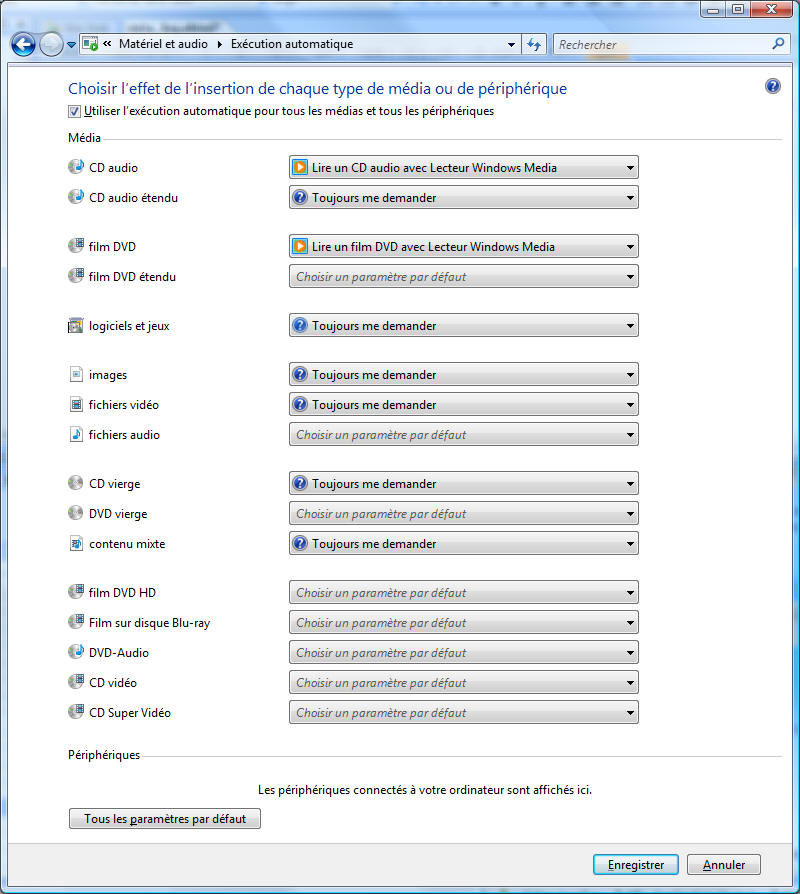Open help via the question mark icon
Image resolution: width=800 pixels, height=894 pixels.
(x=772, y=86)
